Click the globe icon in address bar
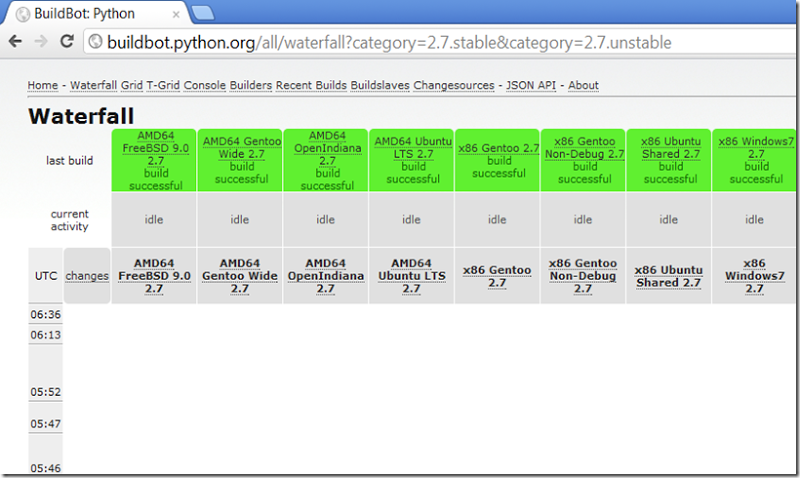 coord(95,41)
